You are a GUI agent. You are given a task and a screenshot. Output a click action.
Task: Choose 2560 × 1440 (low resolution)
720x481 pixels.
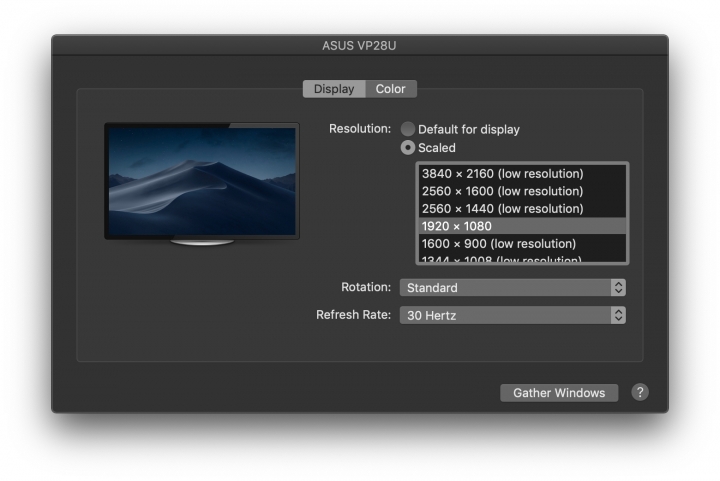click(522, 208)
